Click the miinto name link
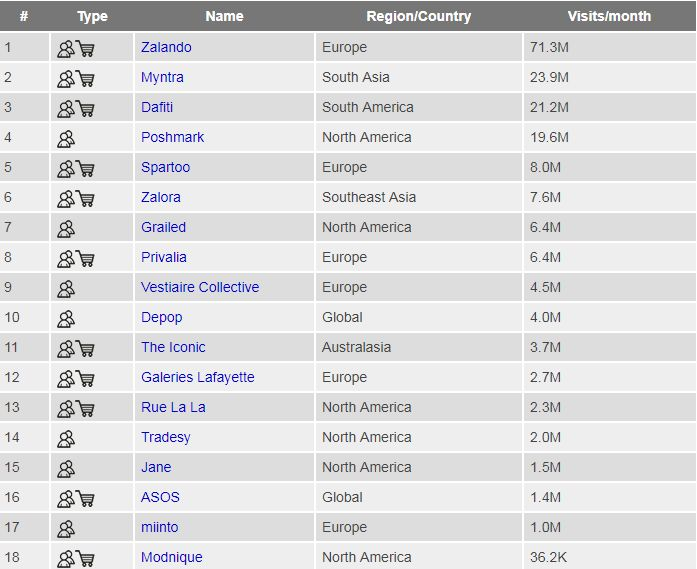This screenshot has width=697, height=569. pos(159,527)
